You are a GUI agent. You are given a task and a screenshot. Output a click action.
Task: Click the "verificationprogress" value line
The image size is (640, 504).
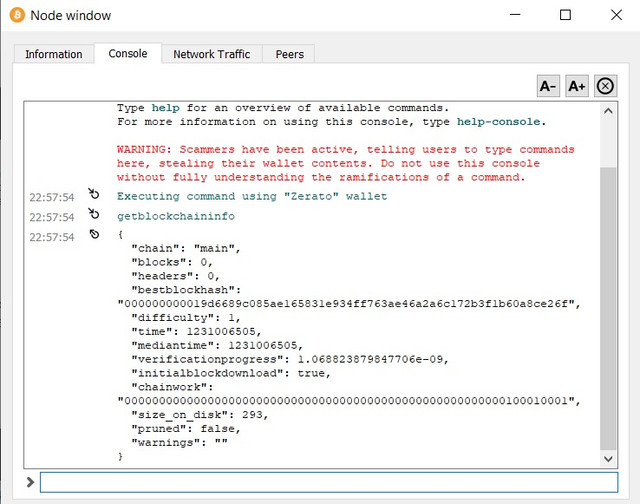[x=290, y=360]
